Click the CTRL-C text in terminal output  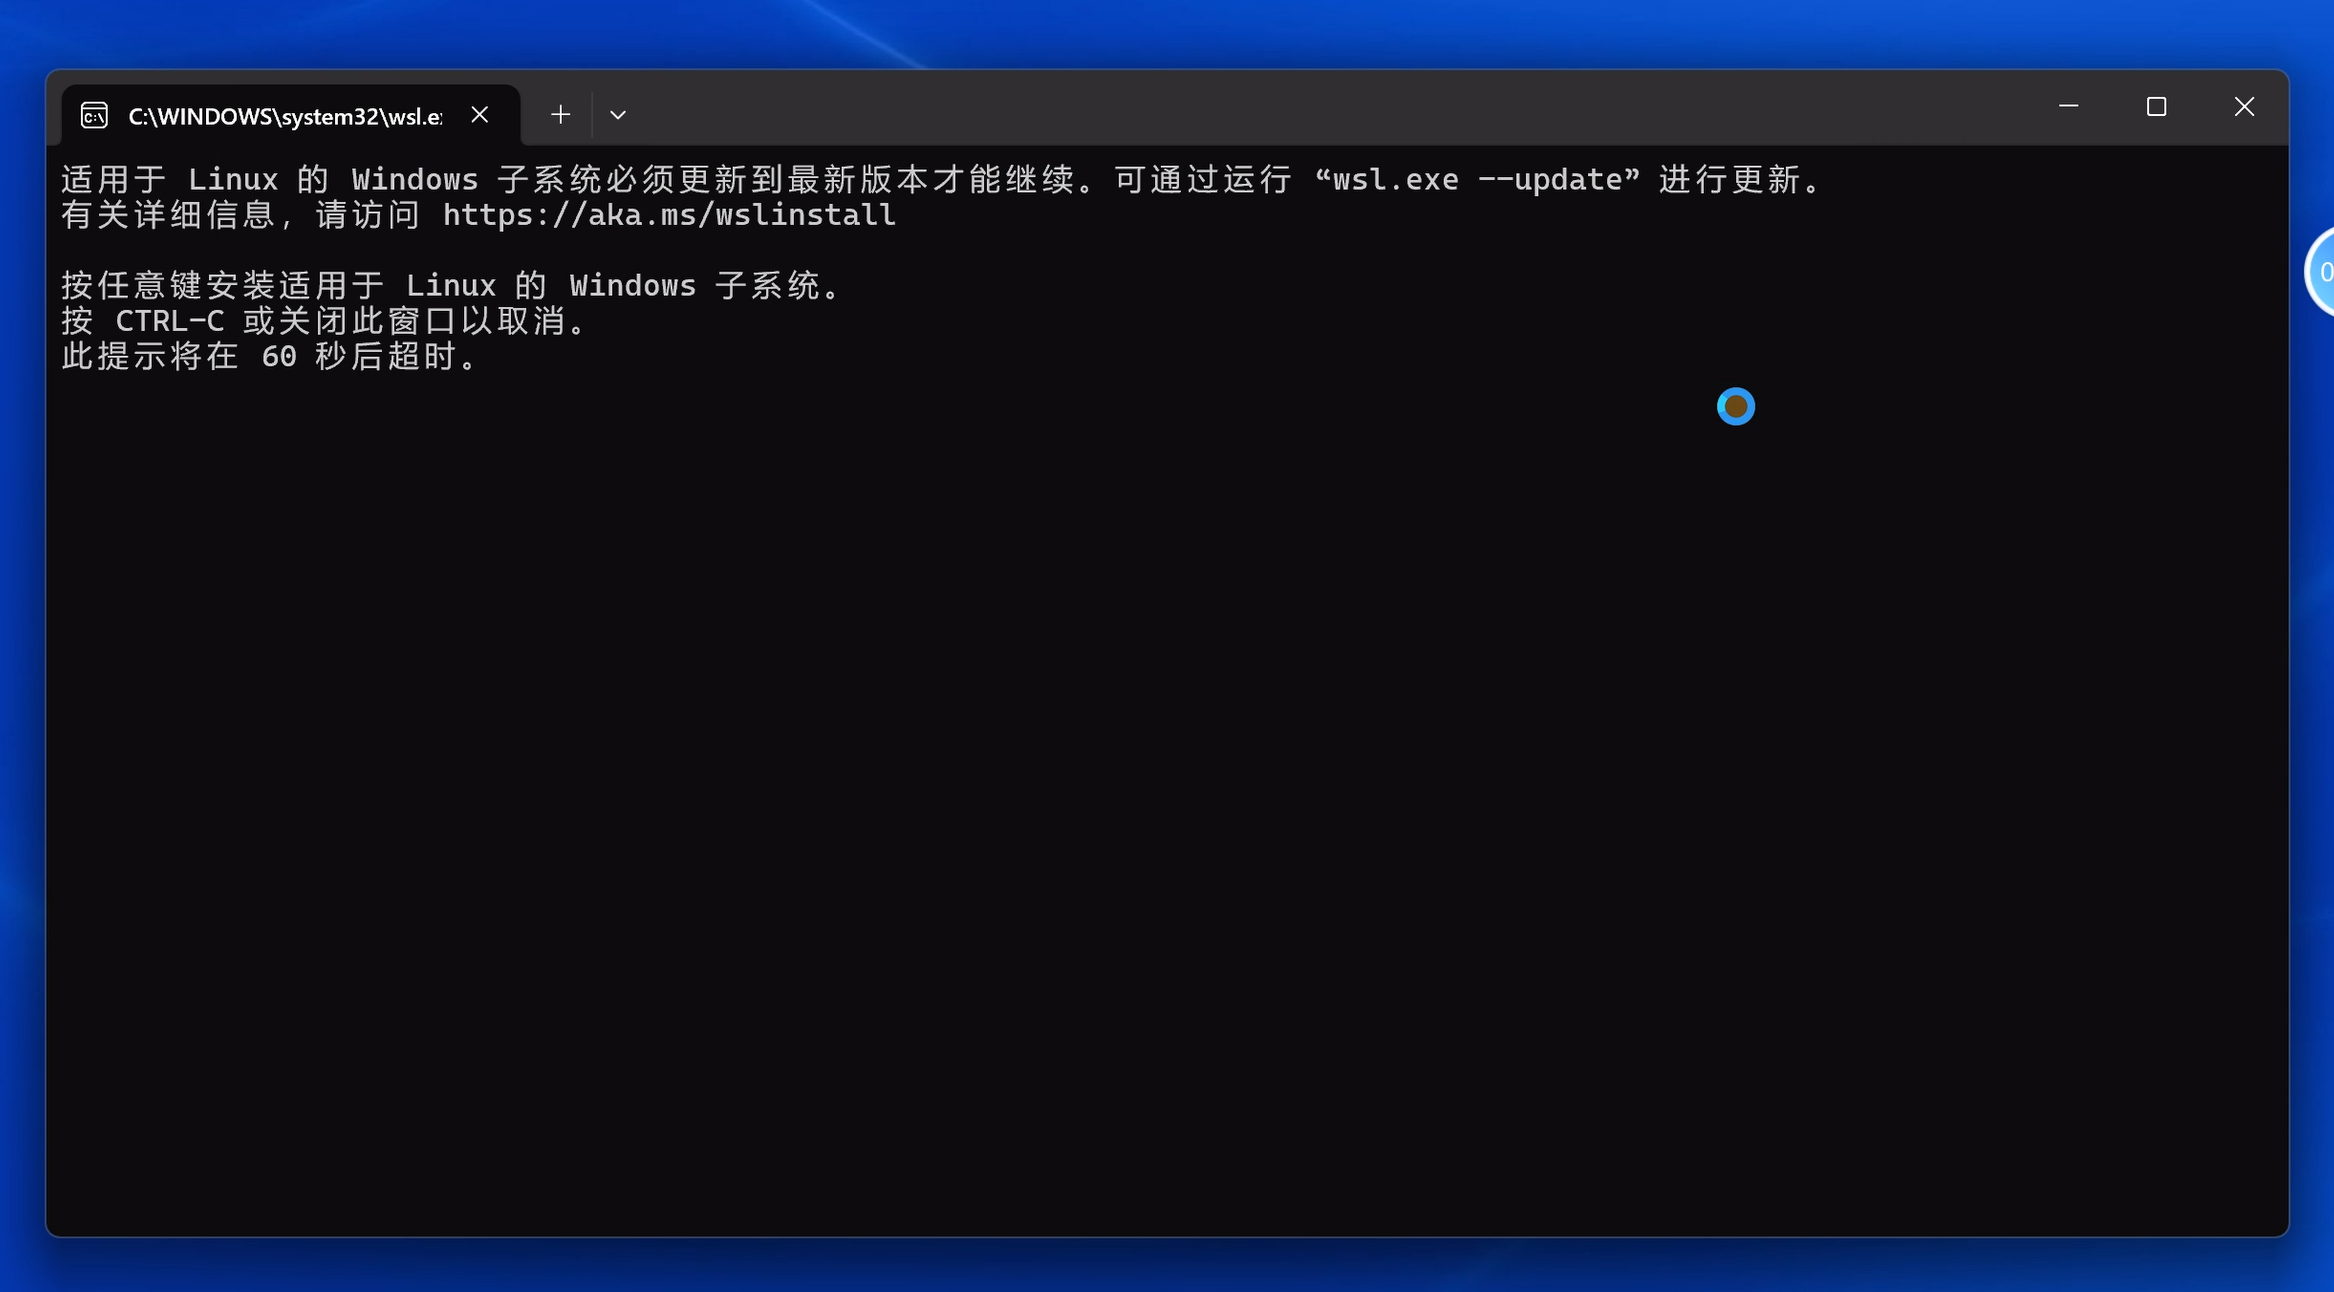[169, 321]
